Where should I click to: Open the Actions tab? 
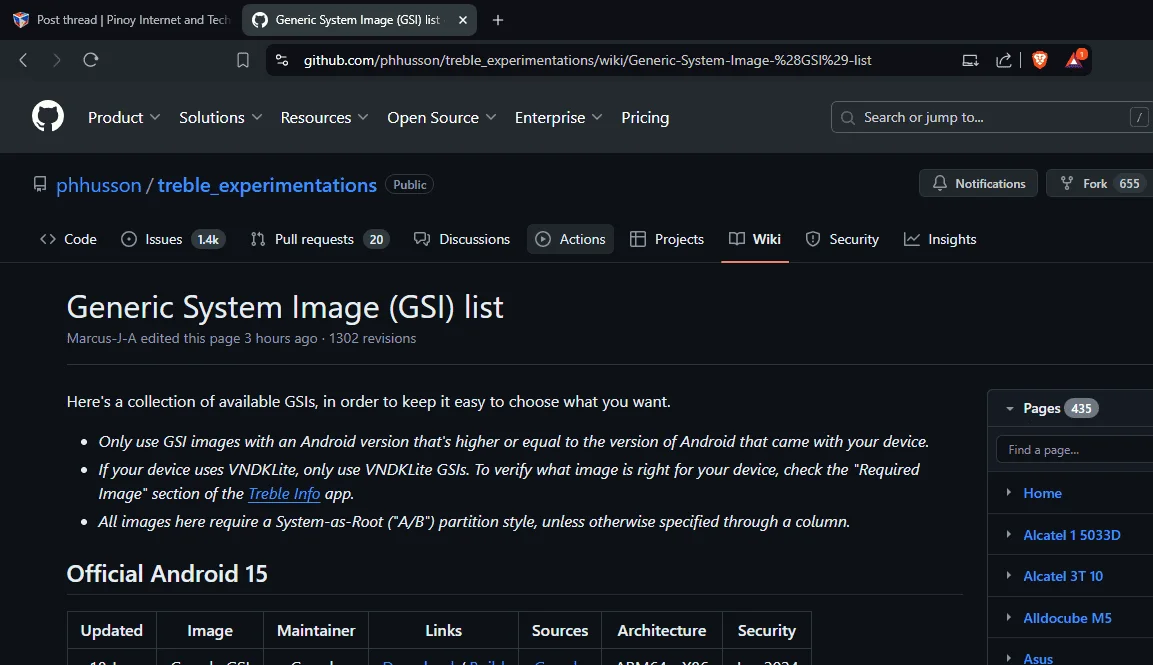pyautogui.click(x=570, y=239)
